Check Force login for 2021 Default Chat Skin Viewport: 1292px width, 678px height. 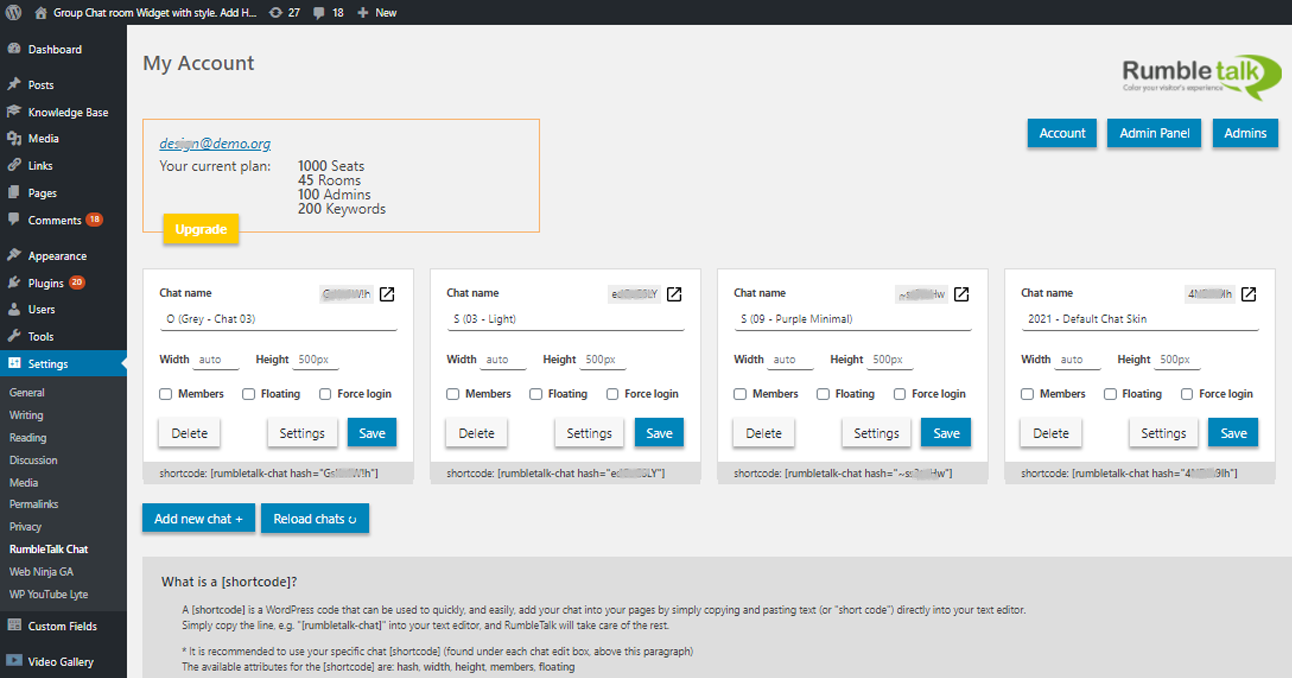click(1187, 394)
